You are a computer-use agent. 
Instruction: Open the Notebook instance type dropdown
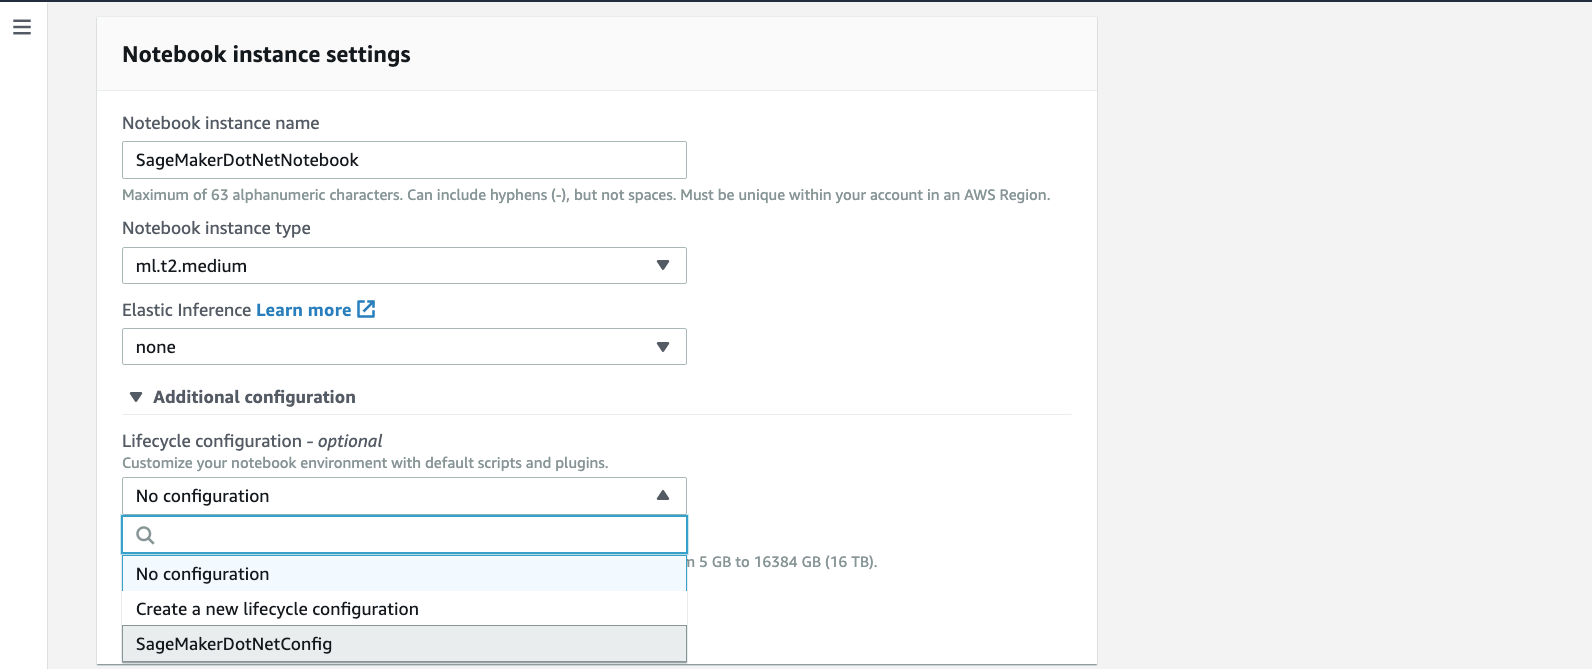(x=404, y=266)
